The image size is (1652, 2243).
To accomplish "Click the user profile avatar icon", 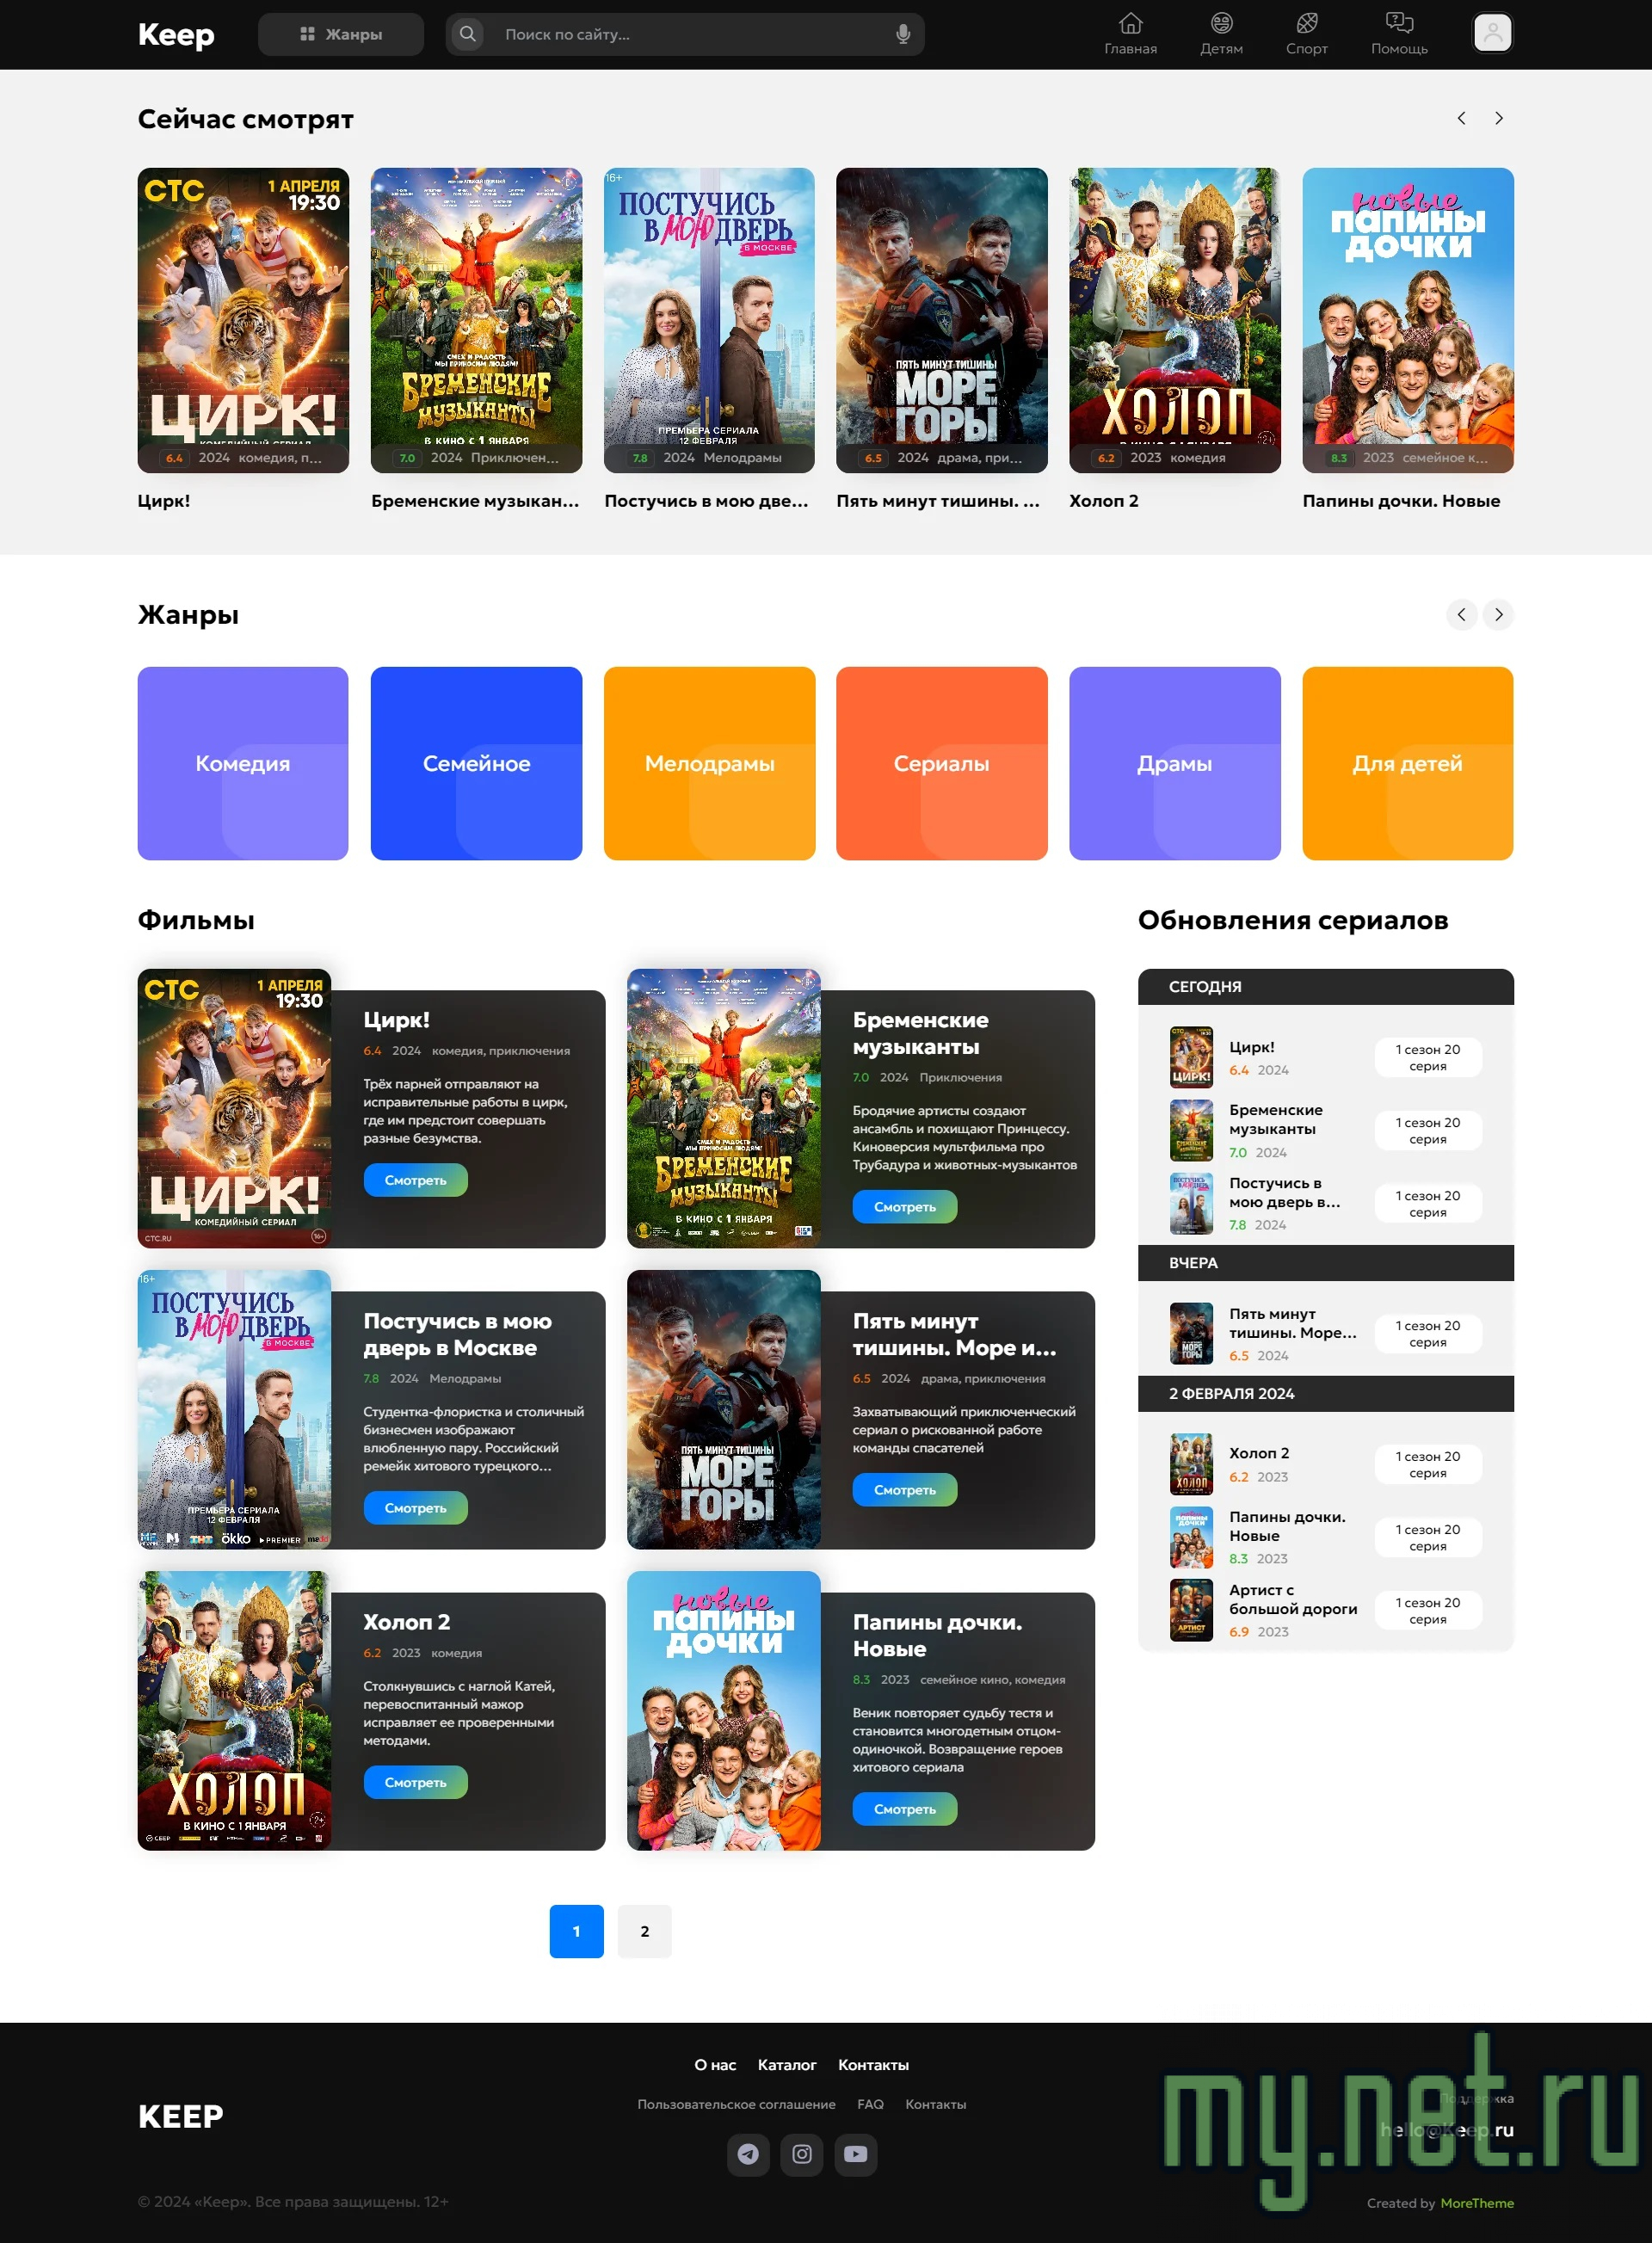I will click(1491, 33).
